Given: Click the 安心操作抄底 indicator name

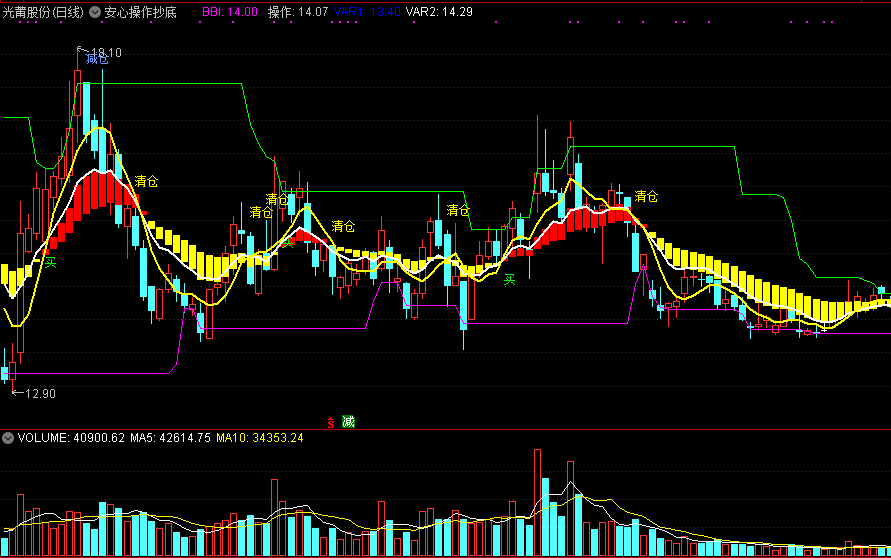Looking at the screenshot, I should [x=140, y=12].
